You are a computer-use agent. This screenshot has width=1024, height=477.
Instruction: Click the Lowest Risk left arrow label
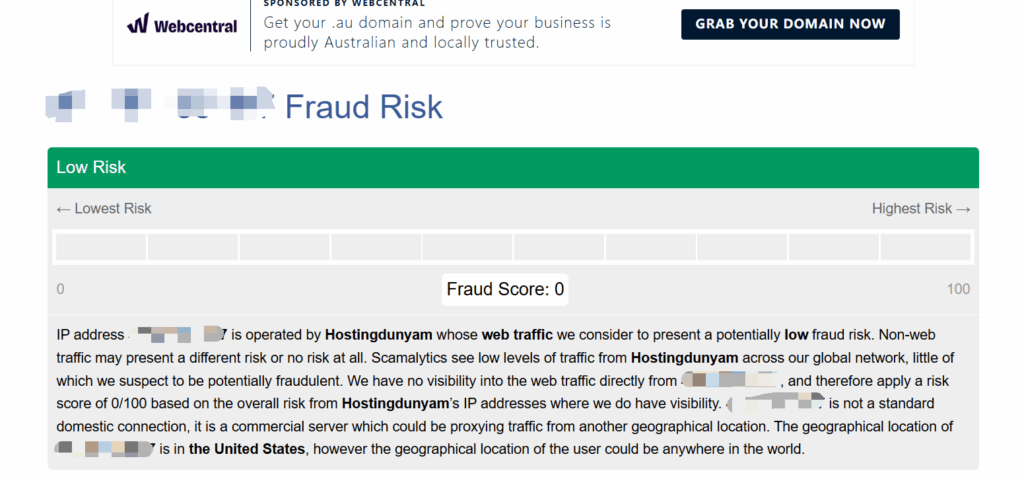104,208
